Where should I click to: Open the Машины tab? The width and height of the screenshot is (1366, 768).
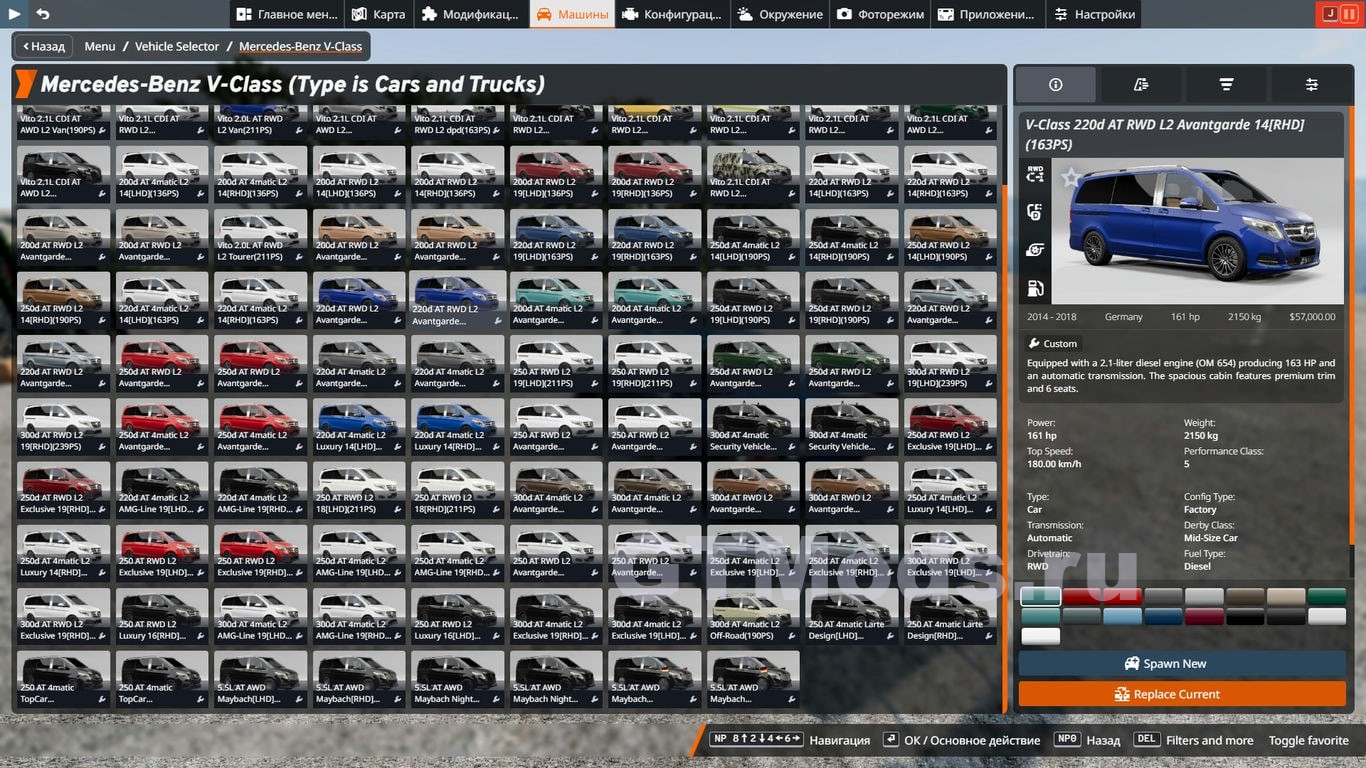tap(572, 14)
